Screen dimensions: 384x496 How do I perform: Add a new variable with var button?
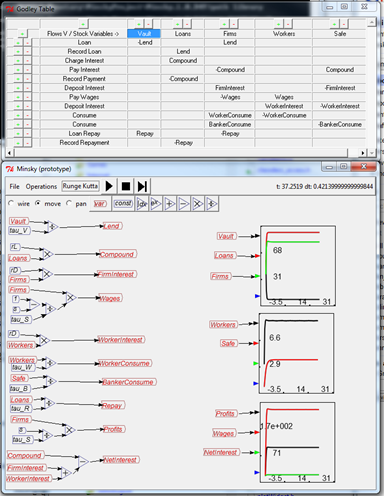[100, 204]
